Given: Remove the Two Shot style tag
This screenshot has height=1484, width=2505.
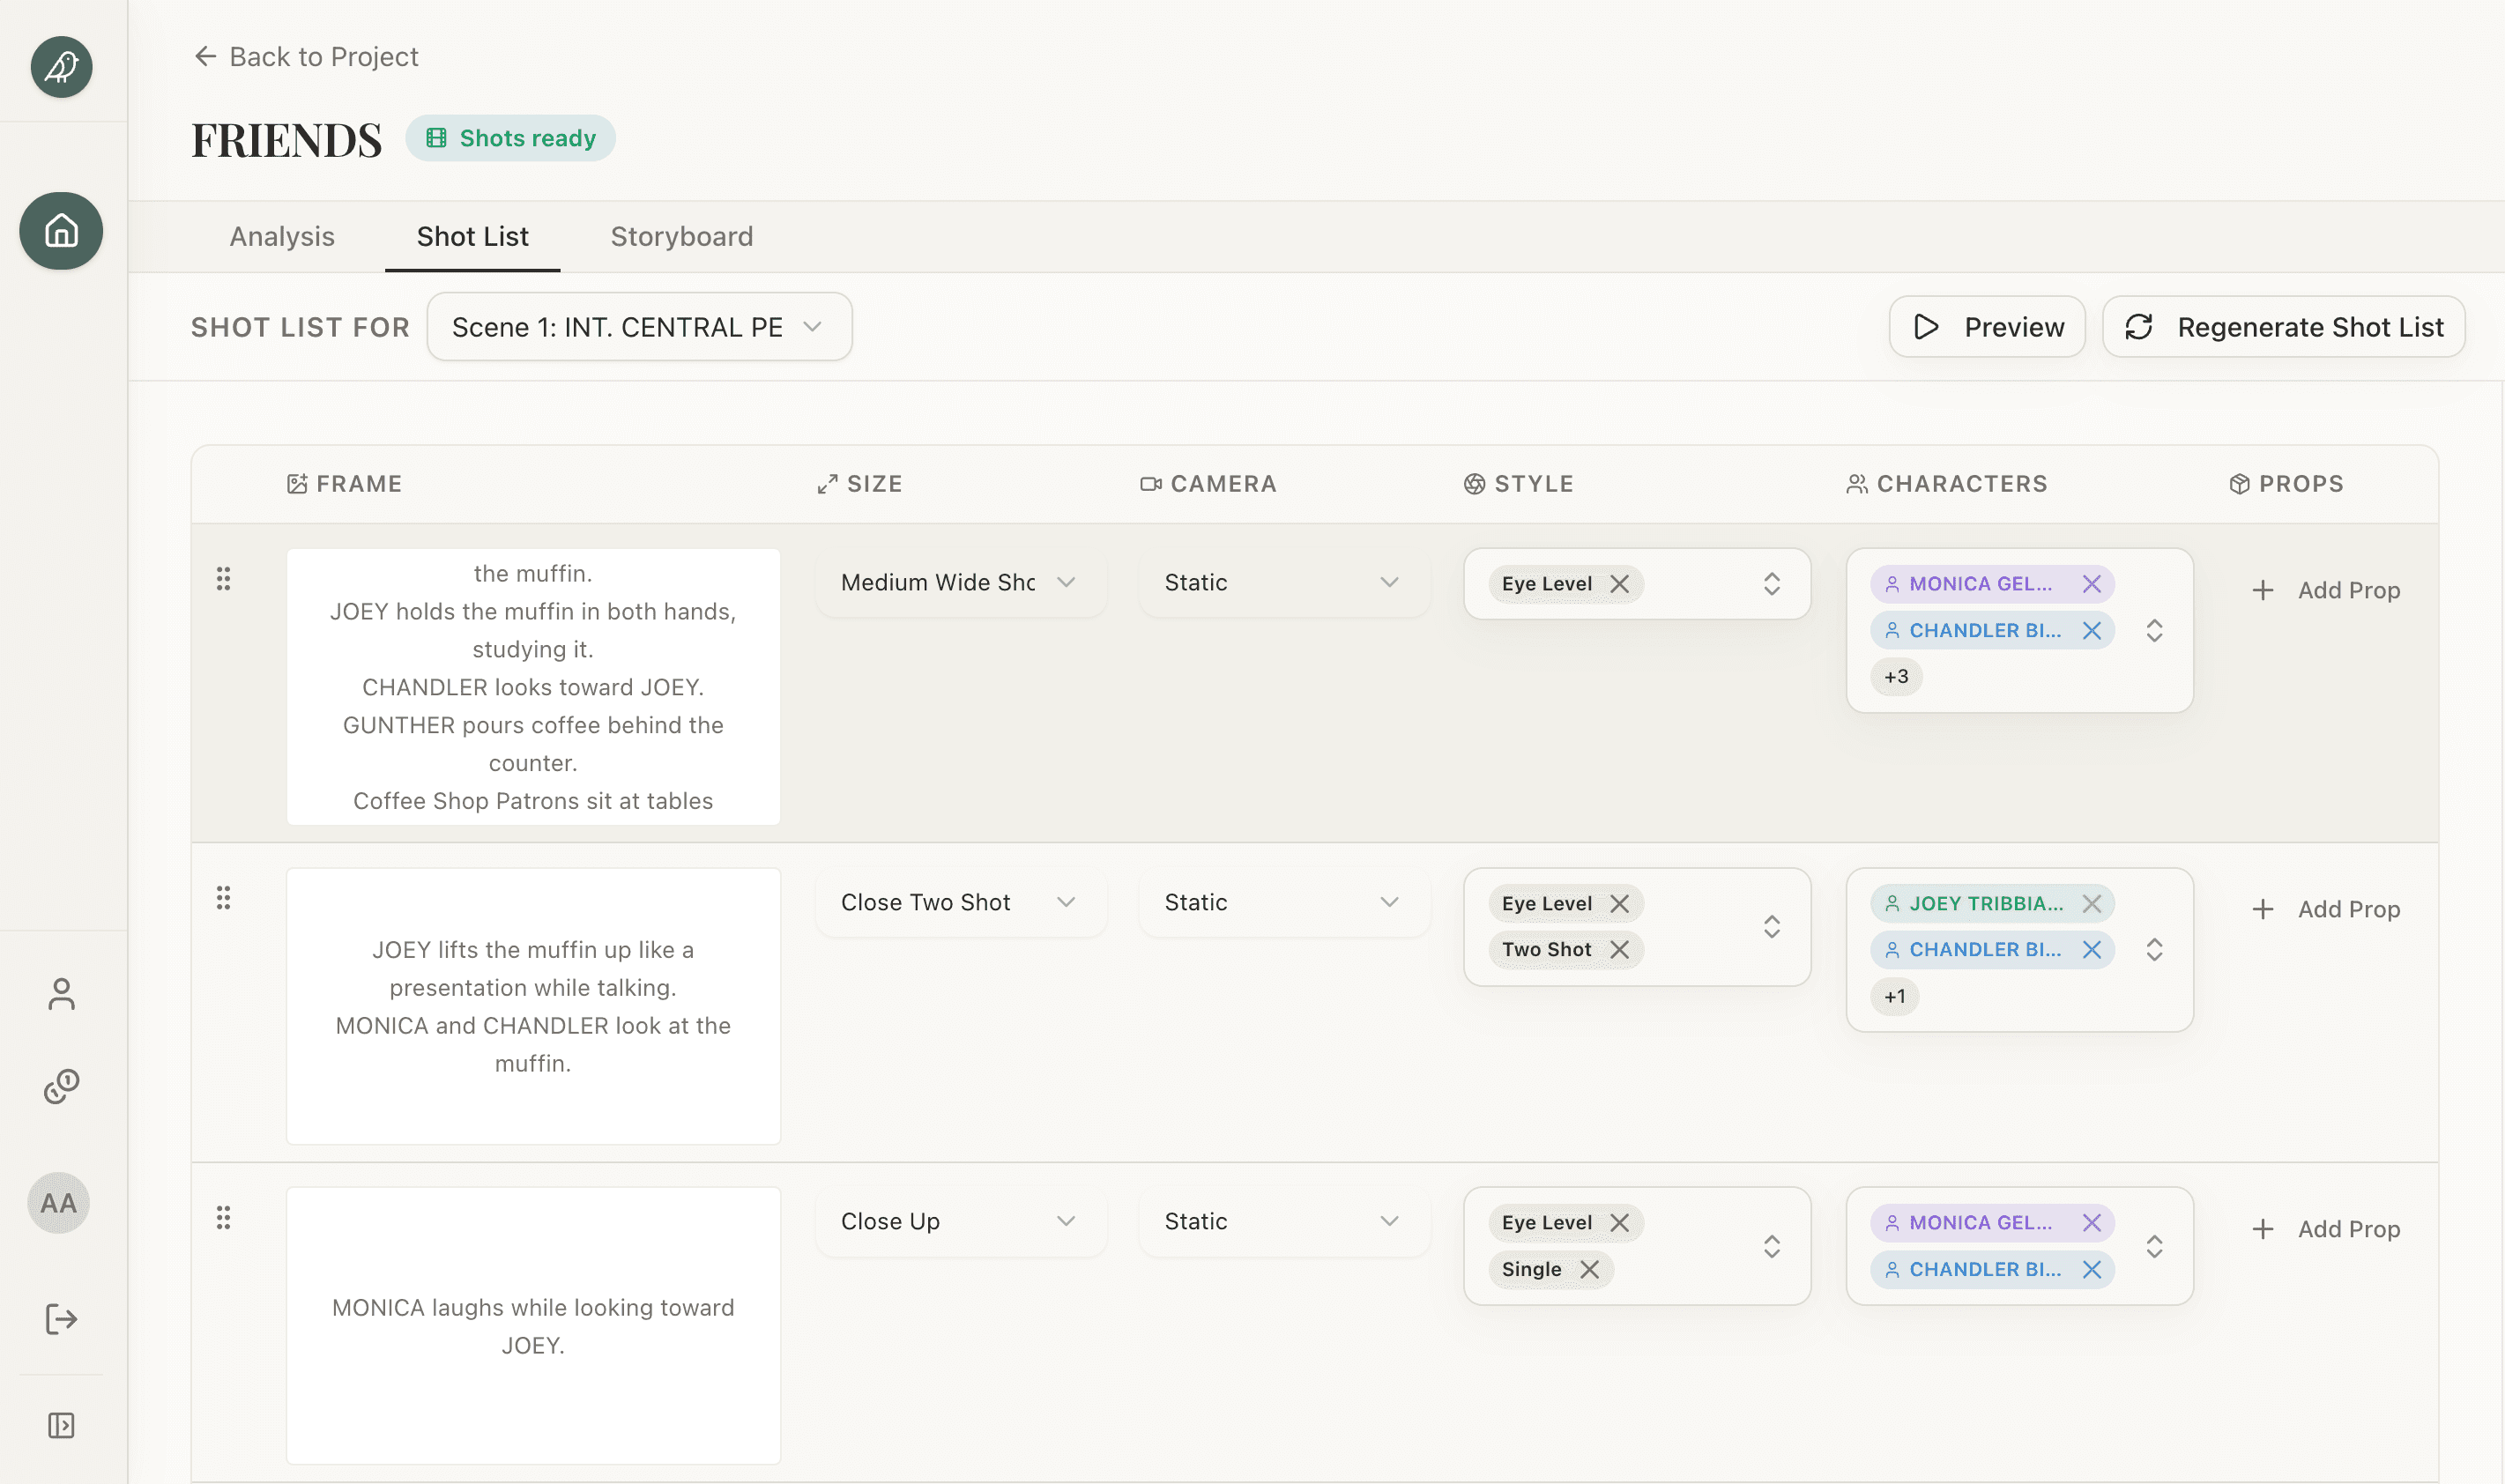Looking at the screenshot, I should click(1620, 950).
